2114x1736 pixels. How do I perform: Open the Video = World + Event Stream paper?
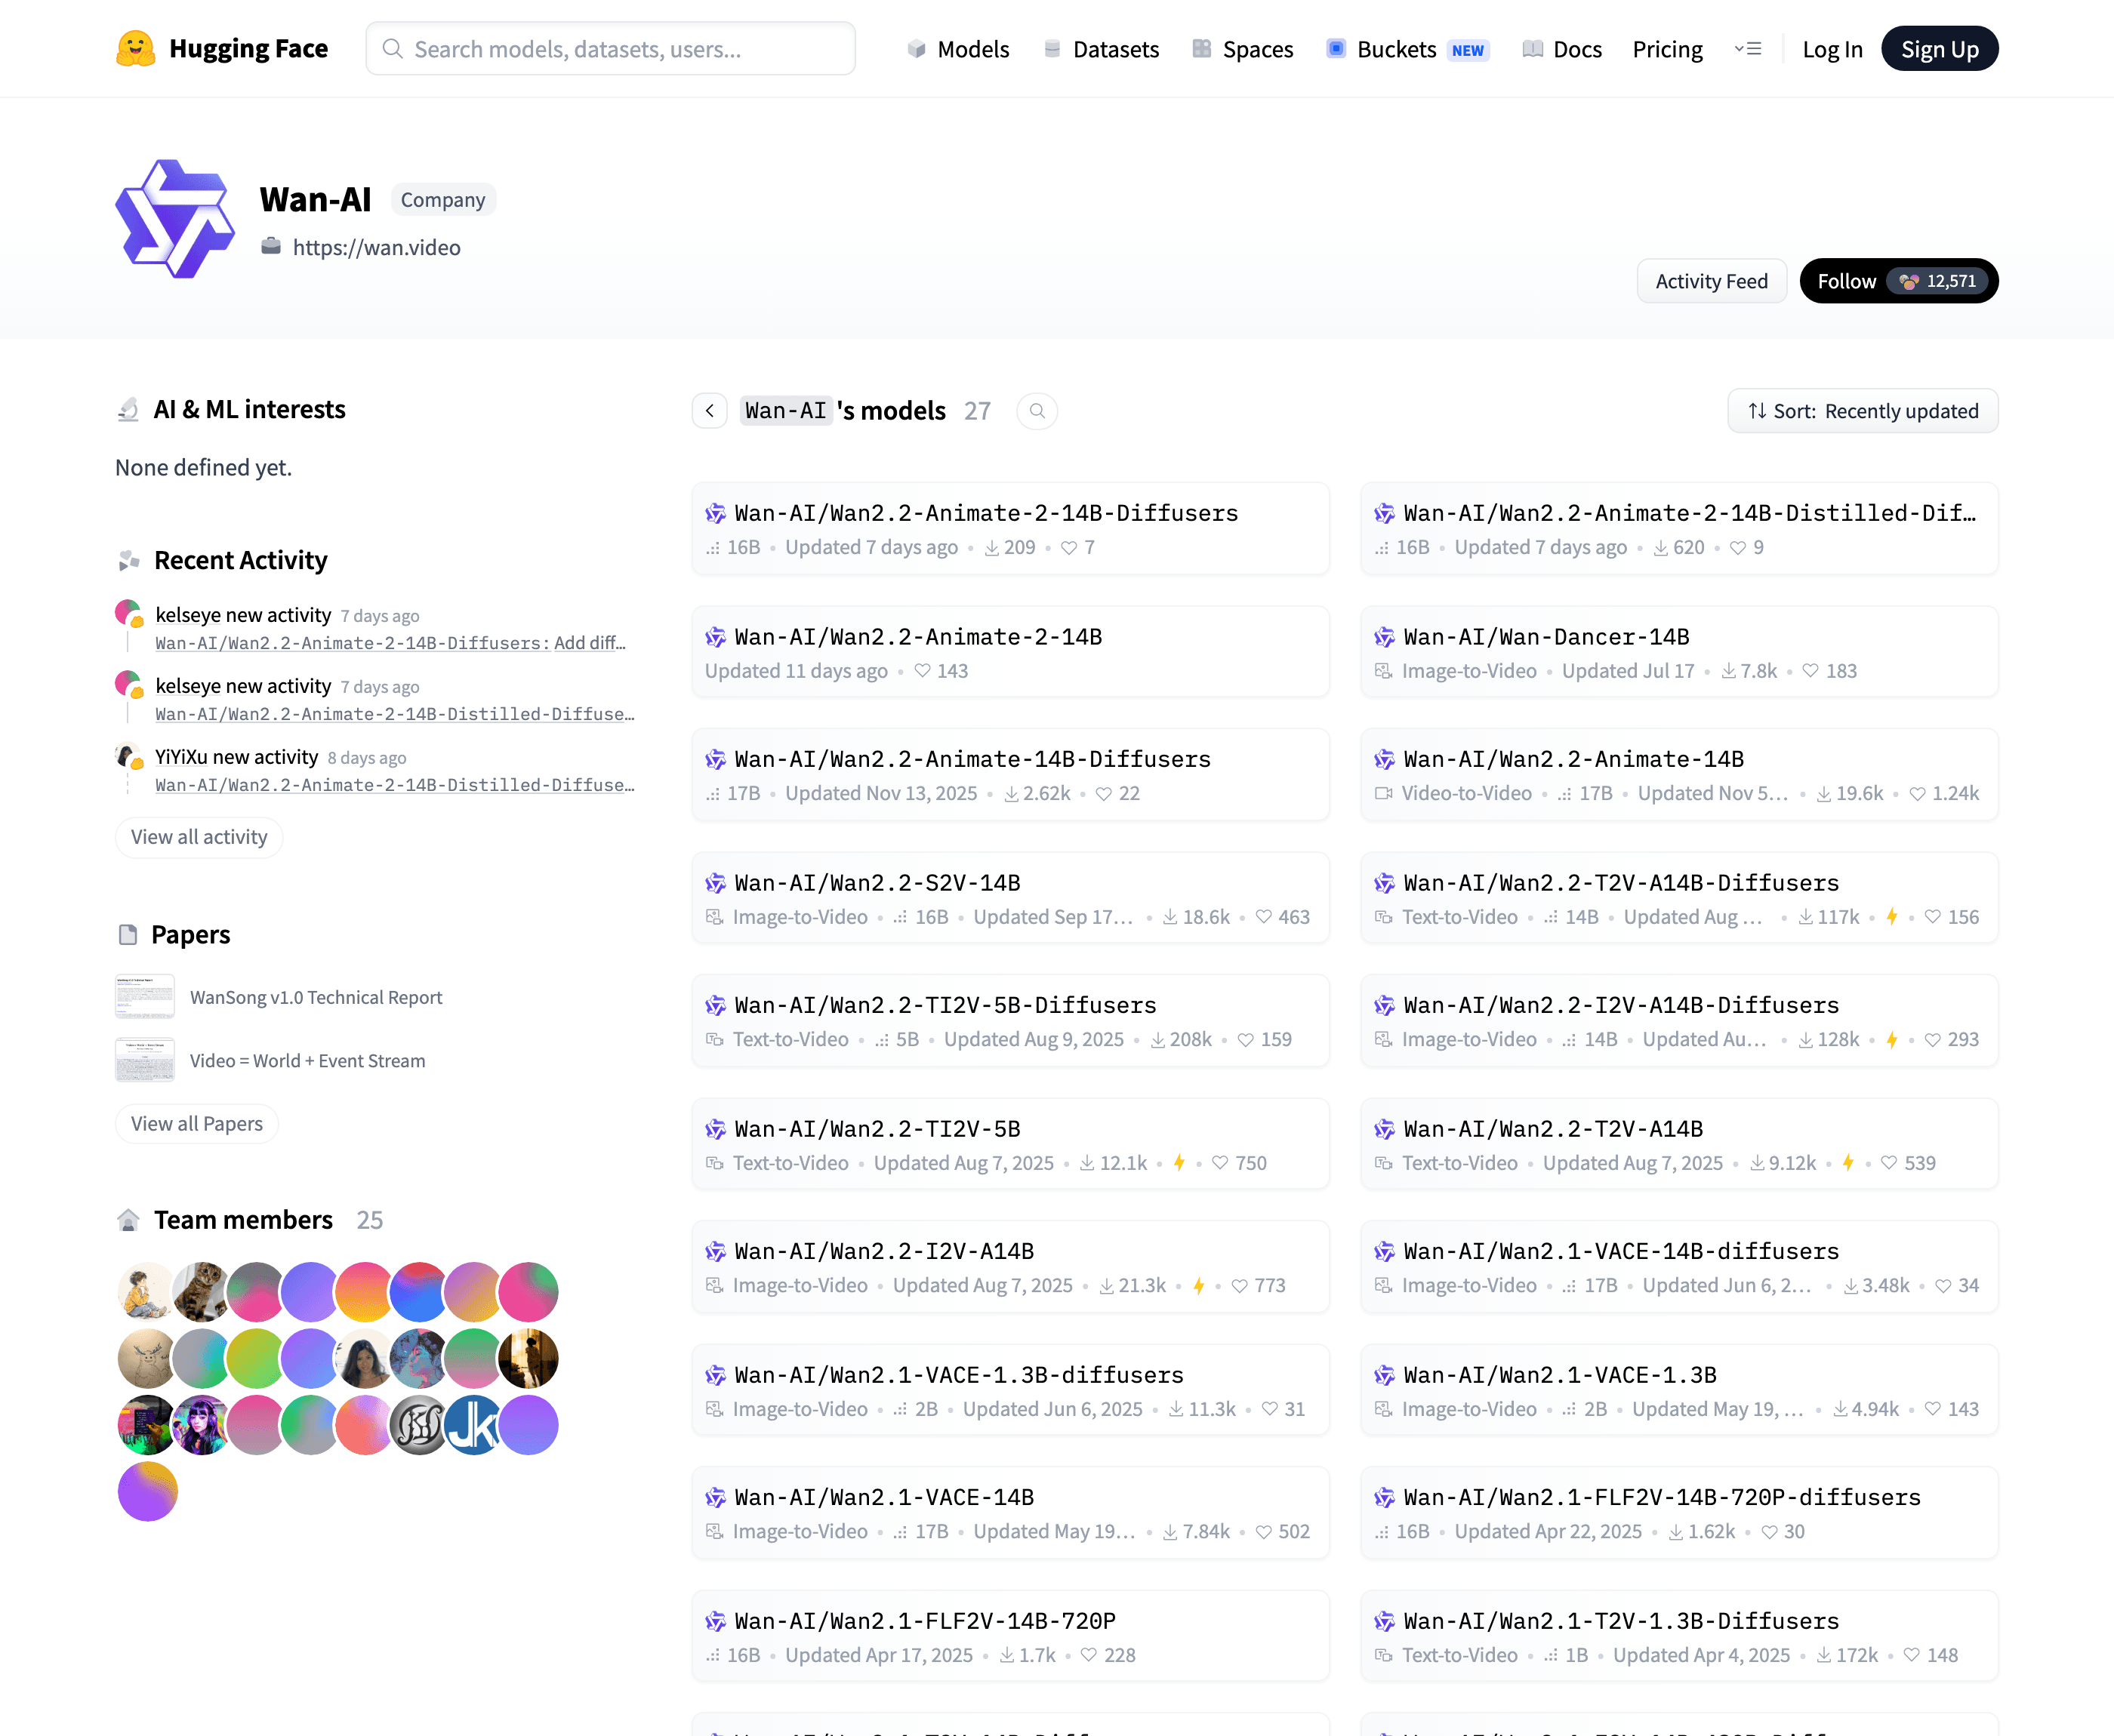click(x=308, y=1060)
